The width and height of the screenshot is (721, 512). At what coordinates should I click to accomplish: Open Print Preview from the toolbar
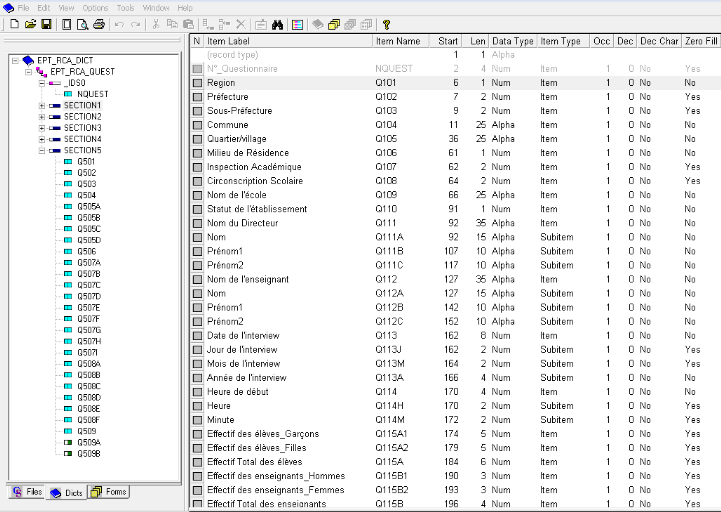[83, 24]
